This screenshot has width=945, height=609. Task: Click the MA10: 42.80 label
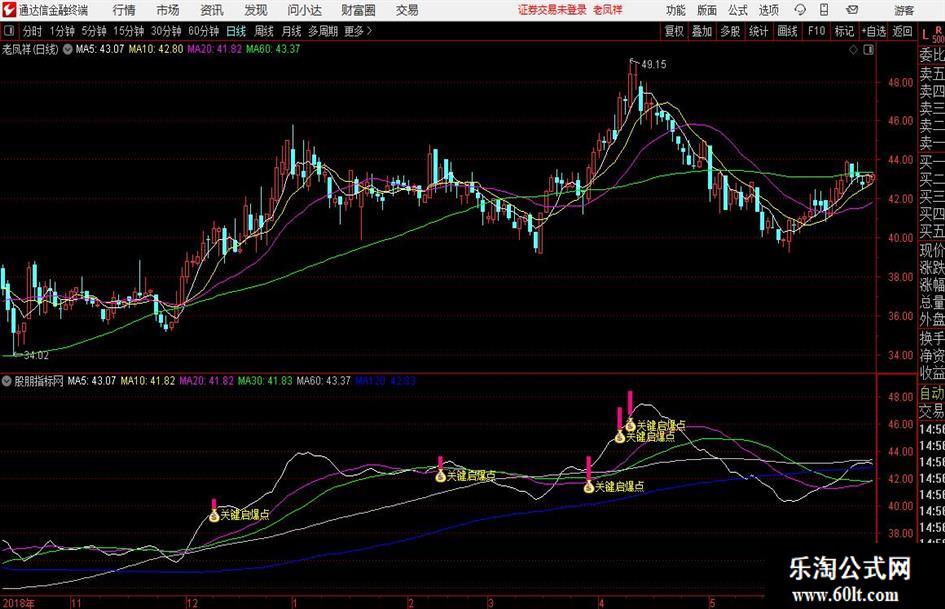(x=155, y=49)
